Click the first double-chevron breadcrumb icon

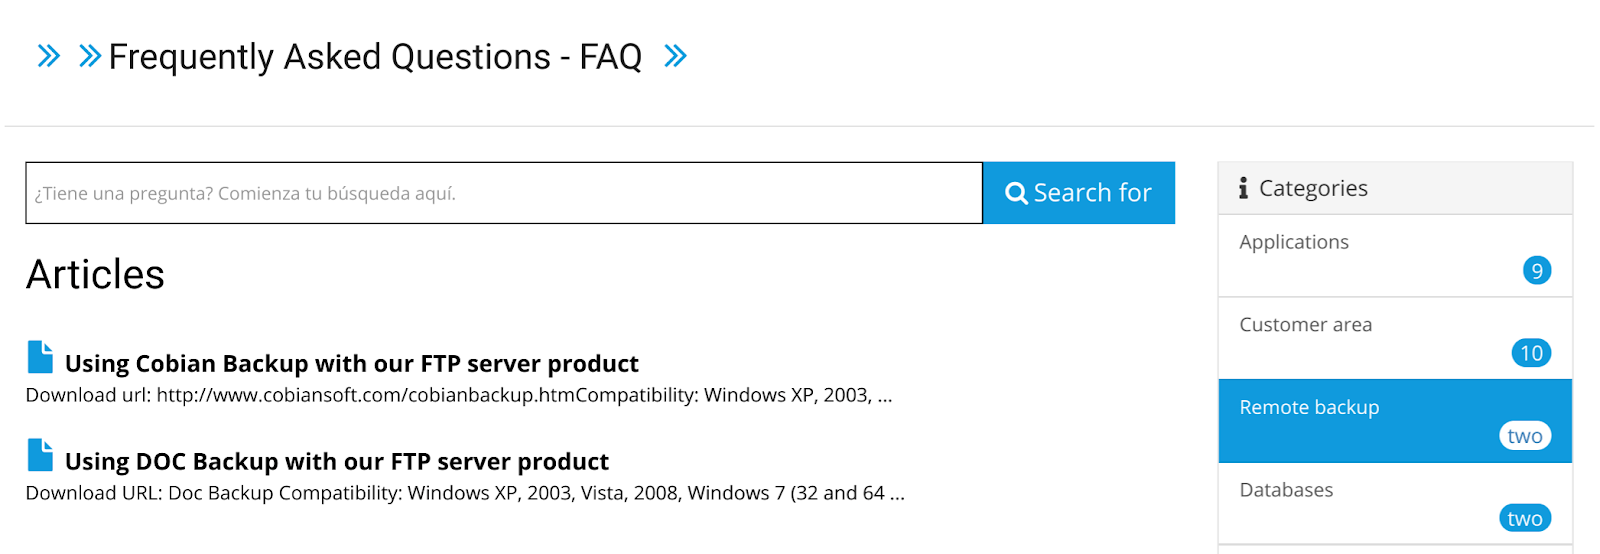pos(48,56)
